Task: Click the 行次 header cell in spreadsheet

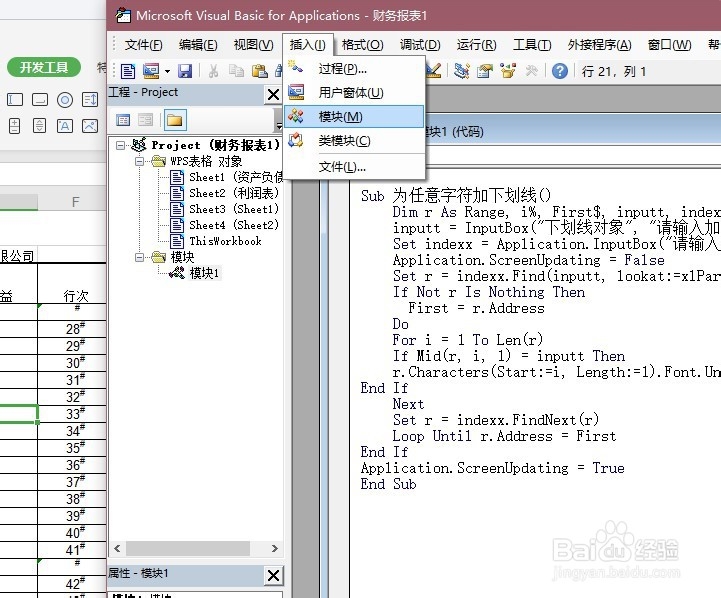Action: pyautogui.click(x=72, y=283)
